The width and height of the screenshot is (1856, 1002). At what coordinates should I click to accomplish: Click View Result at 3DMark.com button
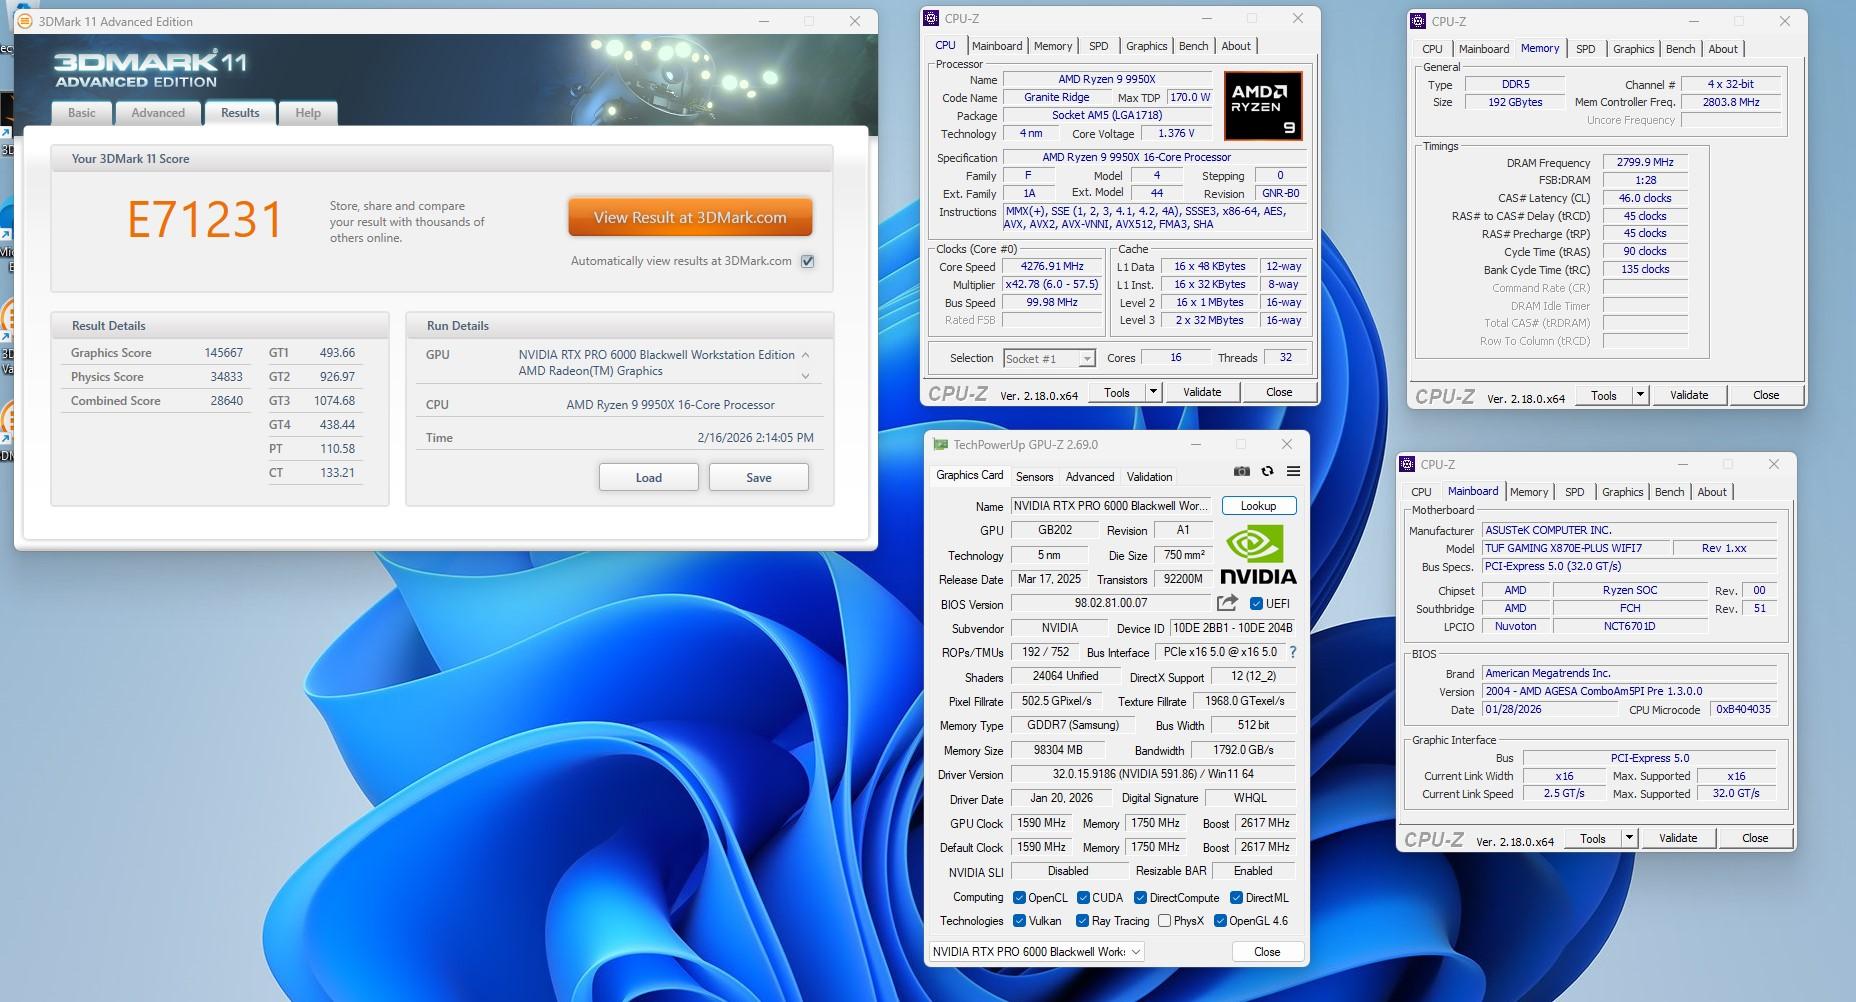pyautogui.click(x=690, y=218)
